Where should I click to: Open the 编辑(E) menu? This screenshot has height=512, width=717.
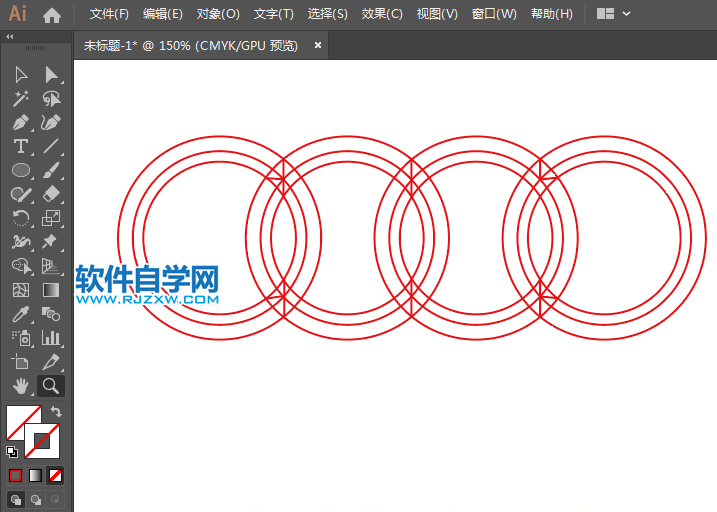click(162, 14)
